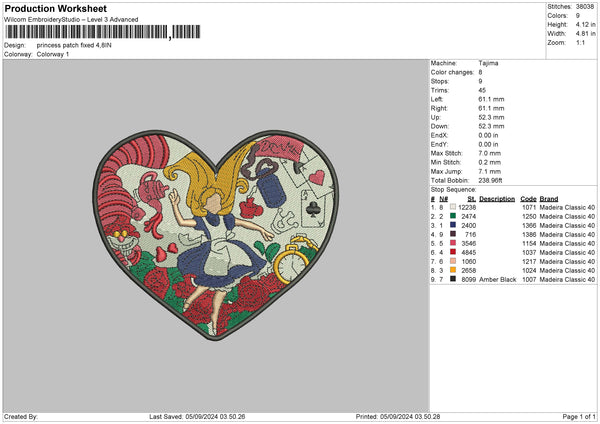Click the heart-shaped embroidery design preview
600x424 pixels.
click(x=216, y=235)
